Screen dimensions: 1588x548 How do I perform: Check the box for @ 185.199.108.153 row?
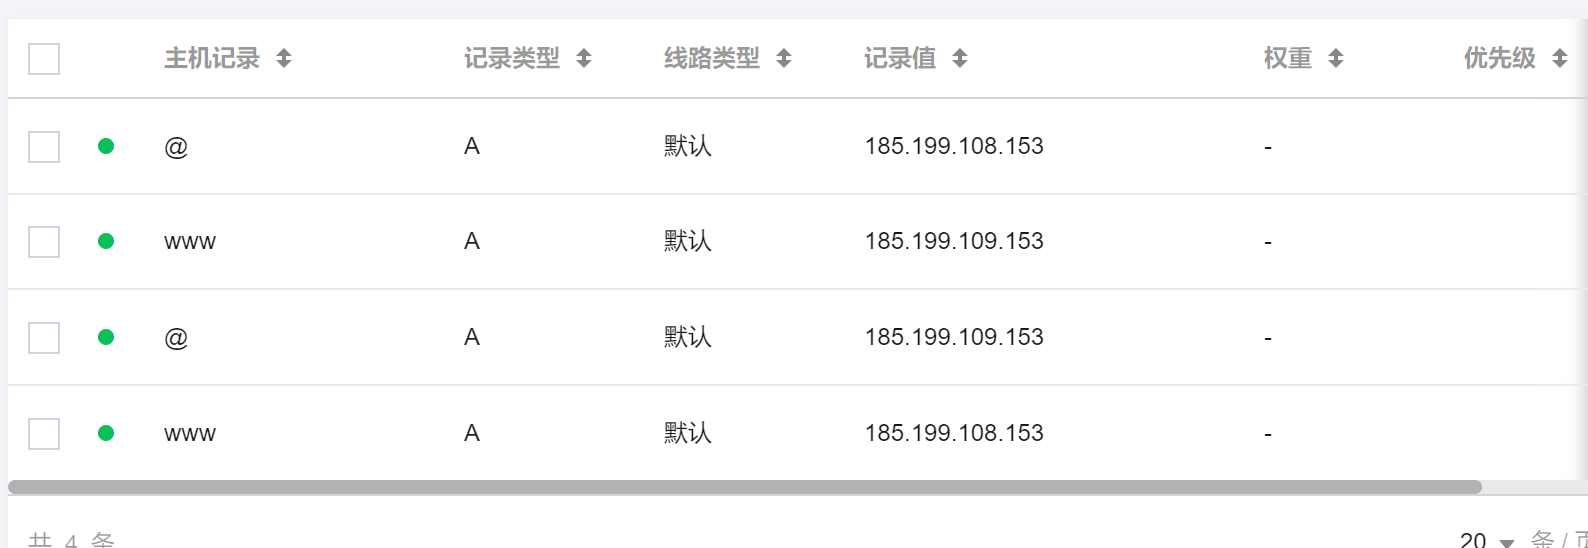44,147
